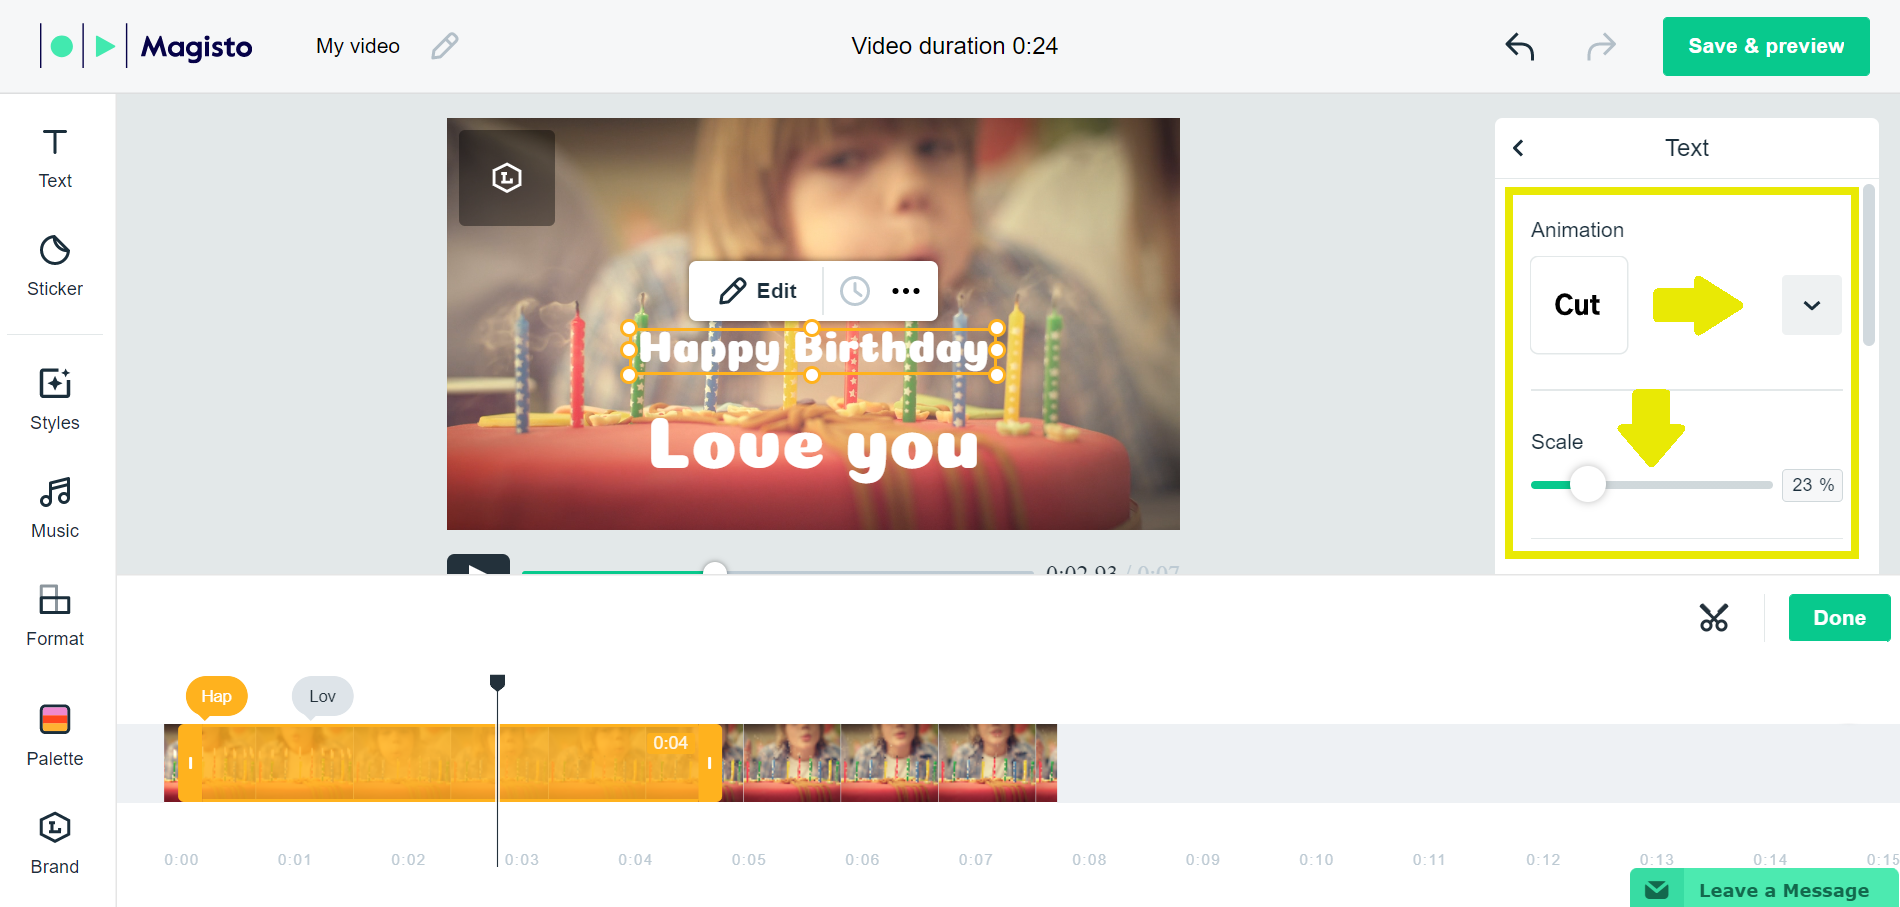Screen dimensions: 1900x907
Task: Open the Format panel
Action: point(55,616)
